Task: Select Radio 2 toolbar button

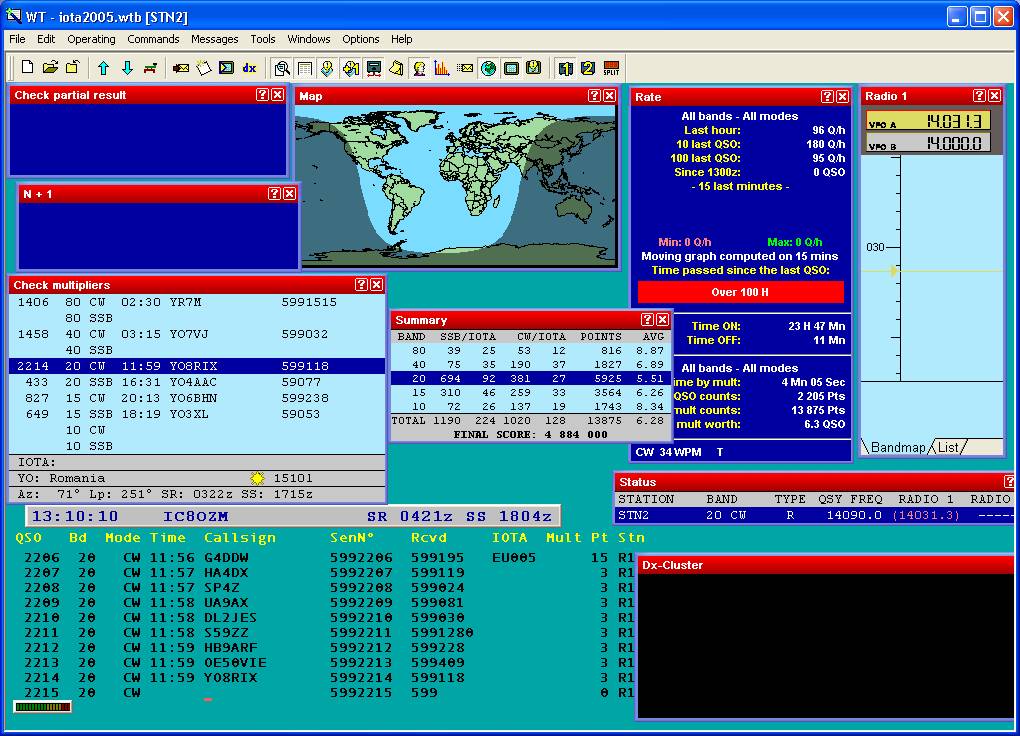Action: (588, 68)
